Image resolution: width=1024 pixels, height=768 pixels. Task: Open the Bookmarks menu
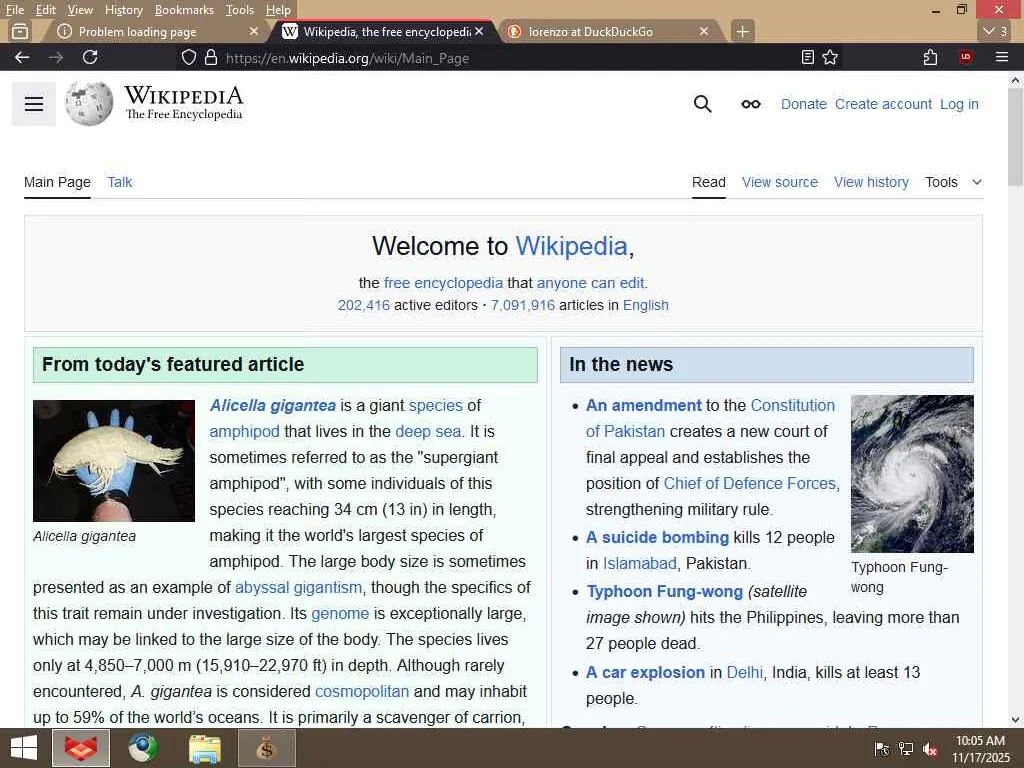(x=184, y=10)
